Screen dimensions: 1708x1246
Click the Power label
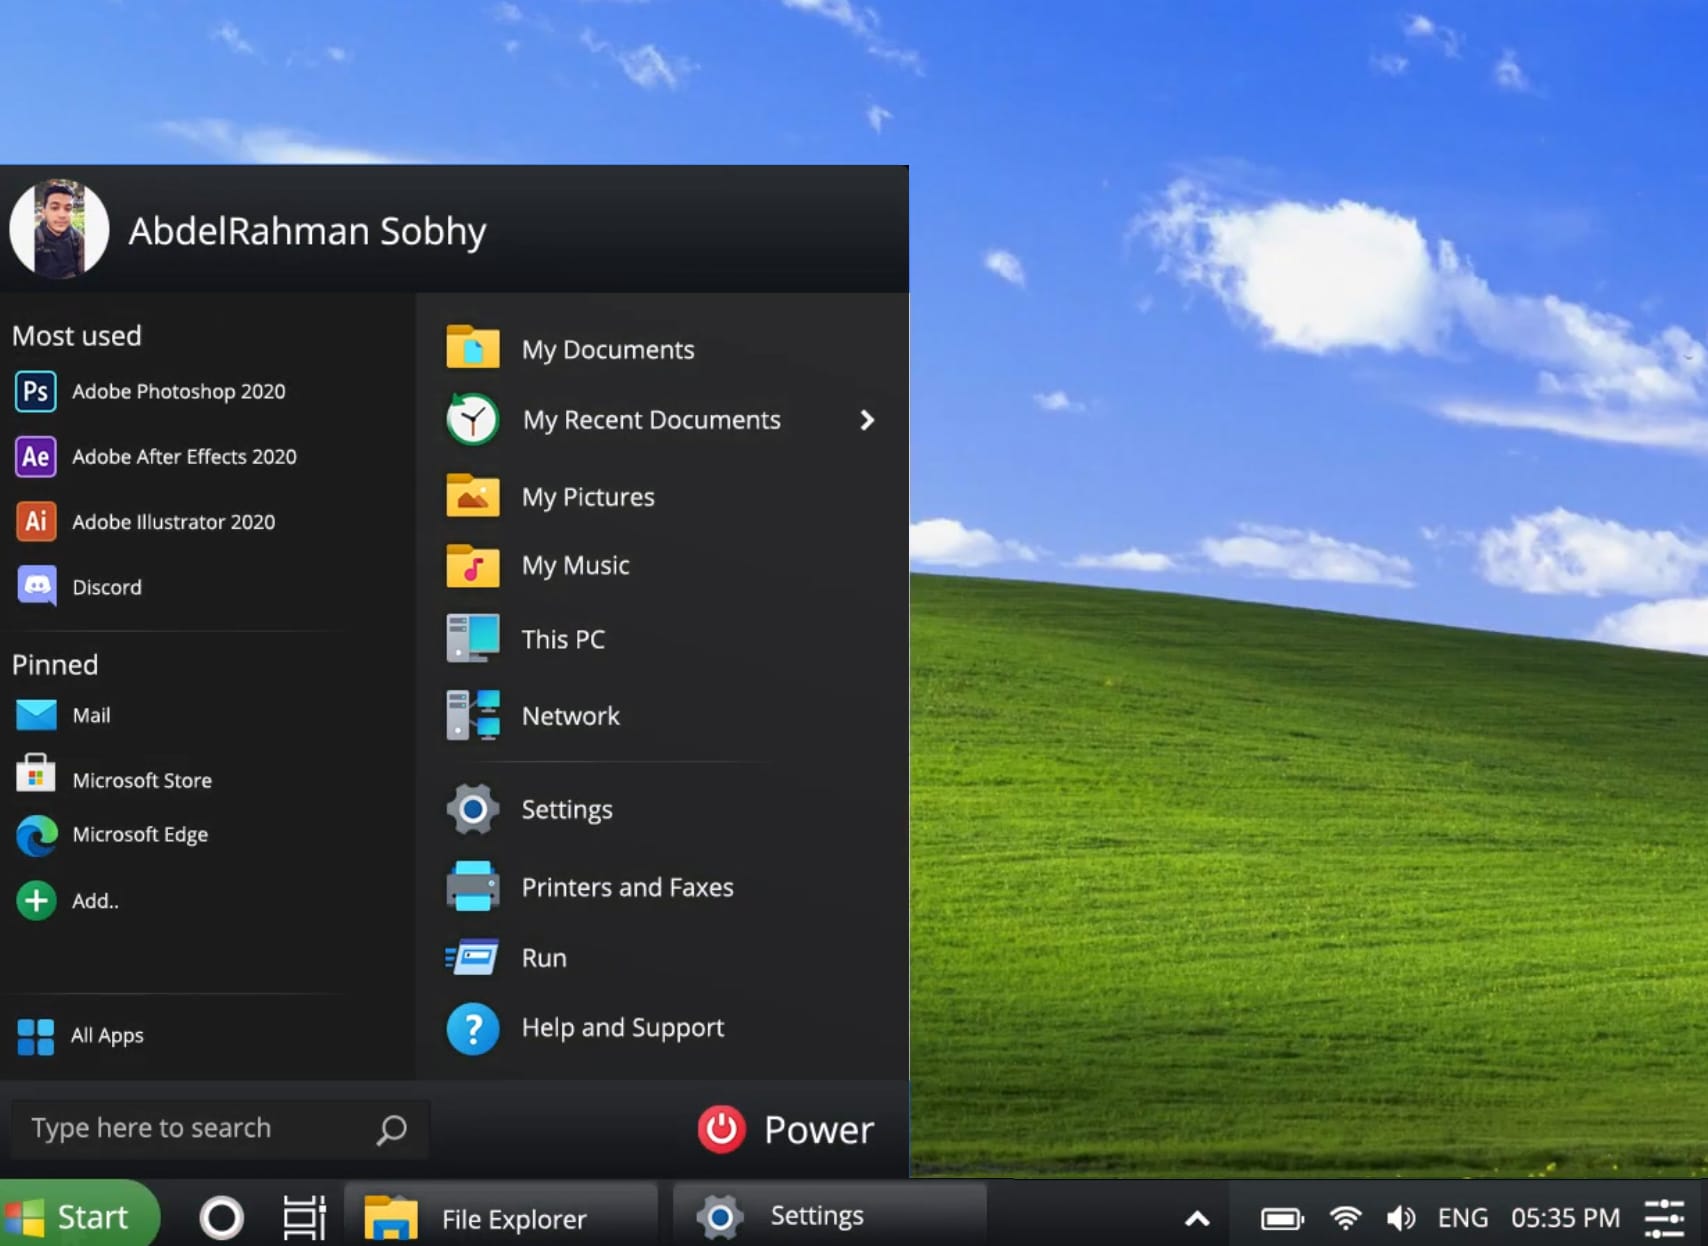click(819, 1130)
